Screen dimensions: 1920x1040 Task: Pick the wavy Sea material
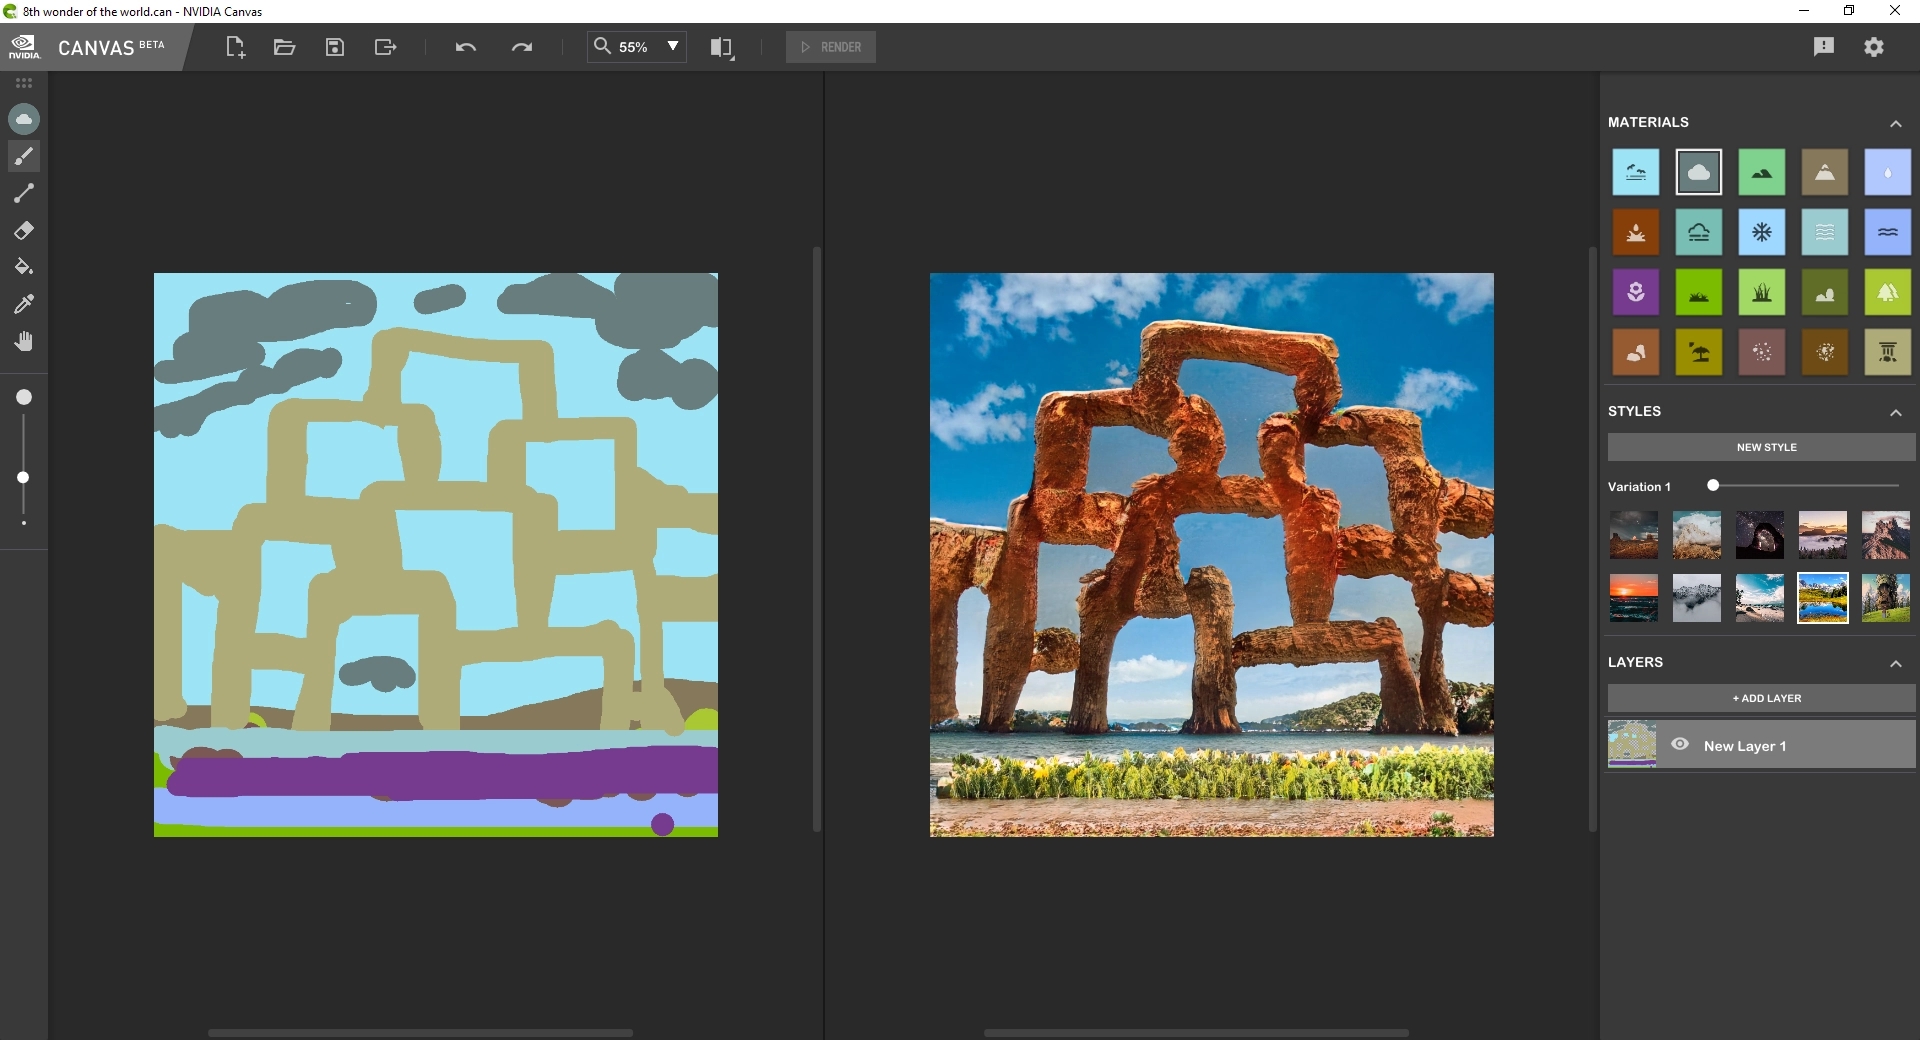pyautogui.click(x=1825, y=232)
